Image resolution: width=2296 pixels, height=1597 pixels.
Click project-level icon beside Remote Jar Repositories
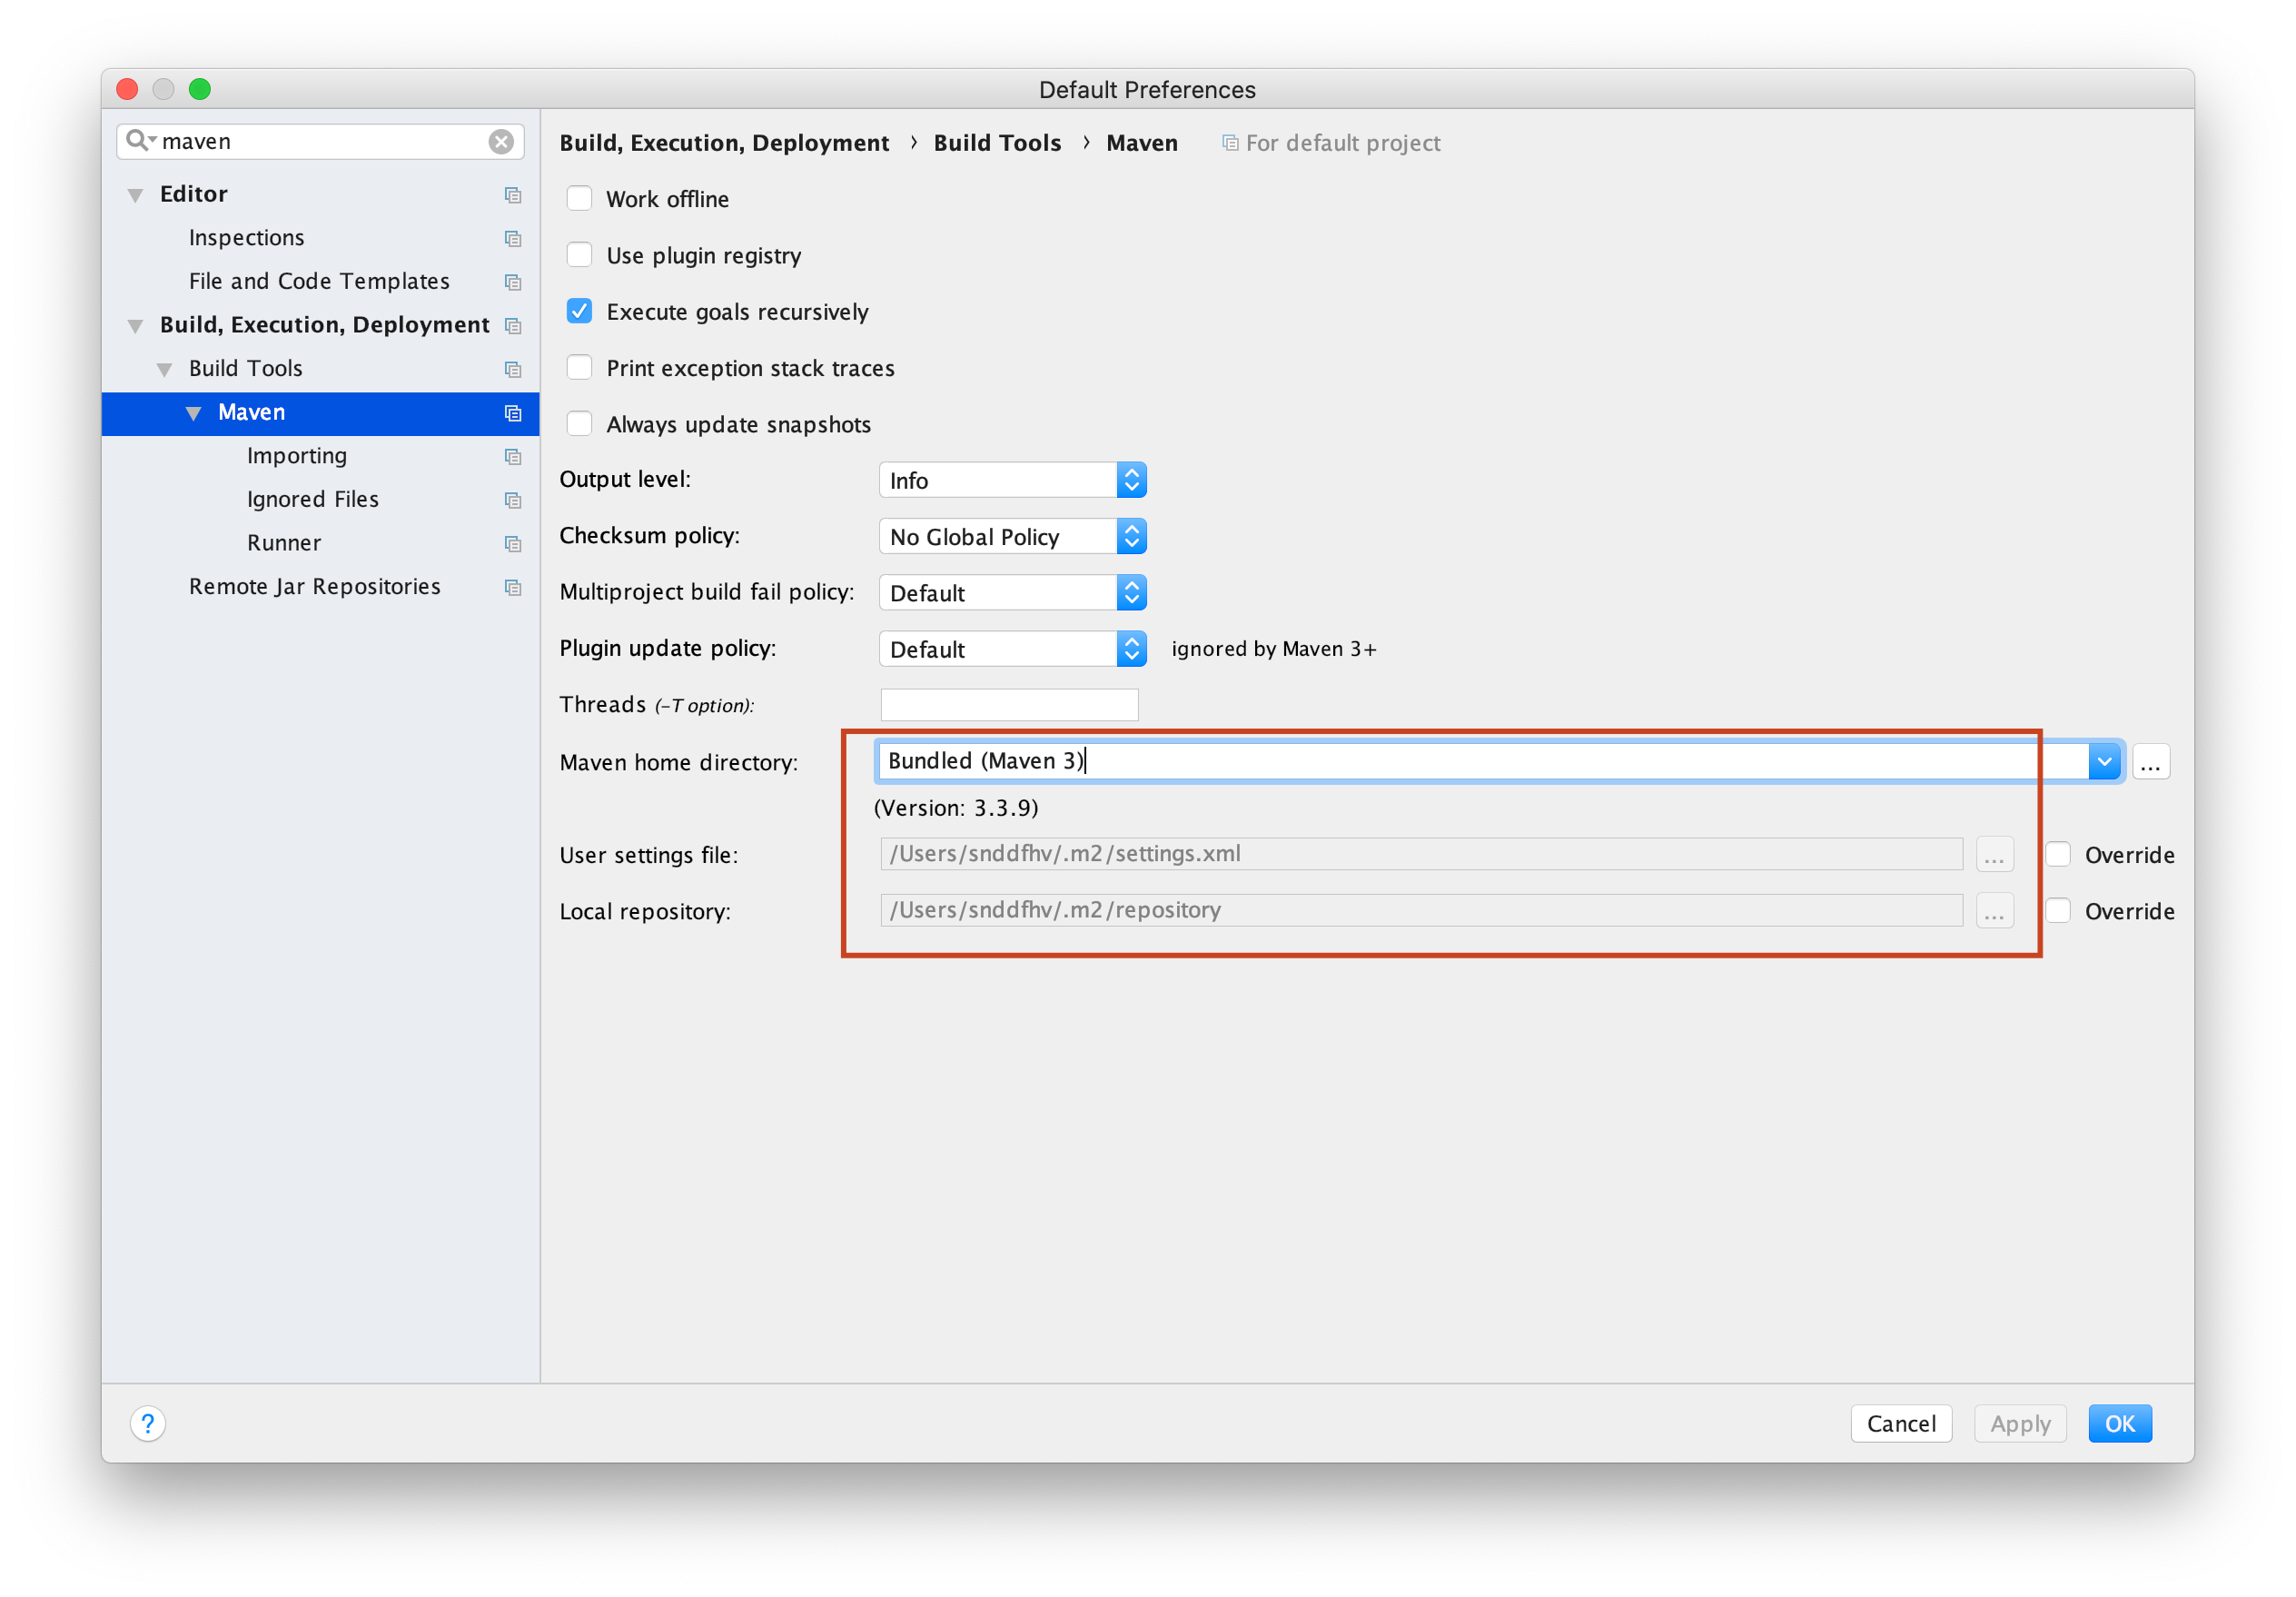[x=513, y=587]
